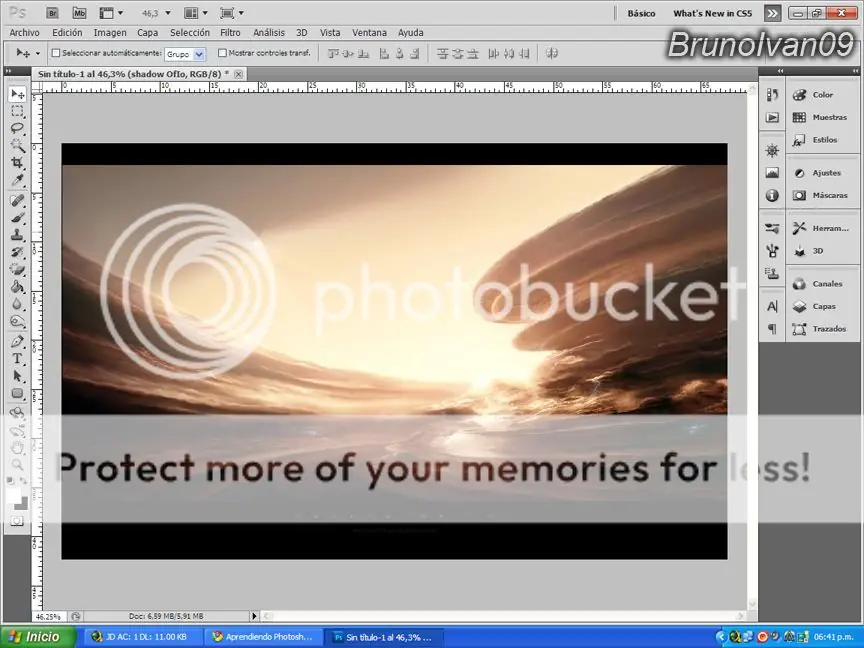This screenshot has width=864, height=648.
Task: Open the Ventana menu
Action: [369, 33]
